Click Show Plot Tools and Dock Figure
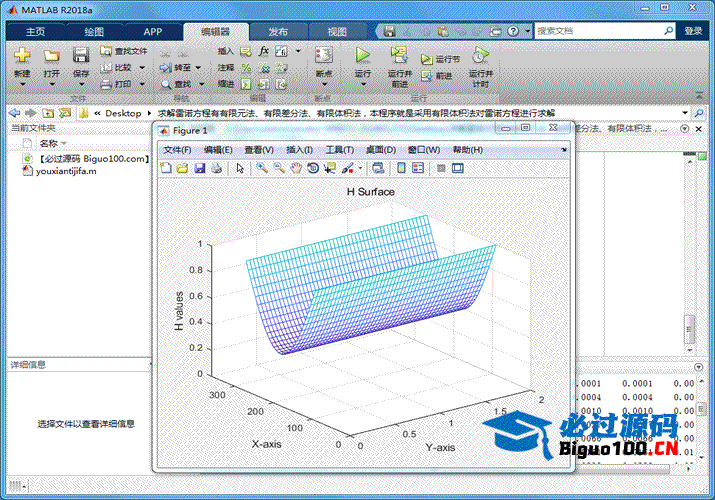Screen dimensions: 715x500 [x=458, y=168]
